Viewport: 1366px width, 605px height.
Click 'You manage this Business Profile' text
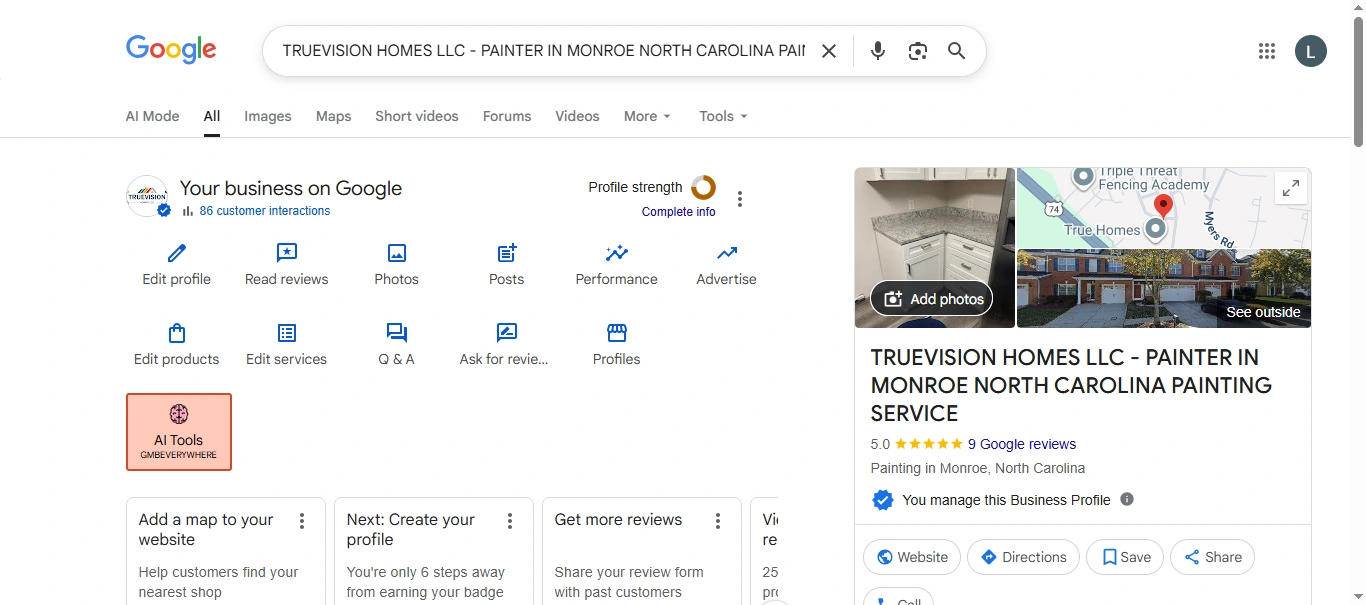click(1006, 500)
